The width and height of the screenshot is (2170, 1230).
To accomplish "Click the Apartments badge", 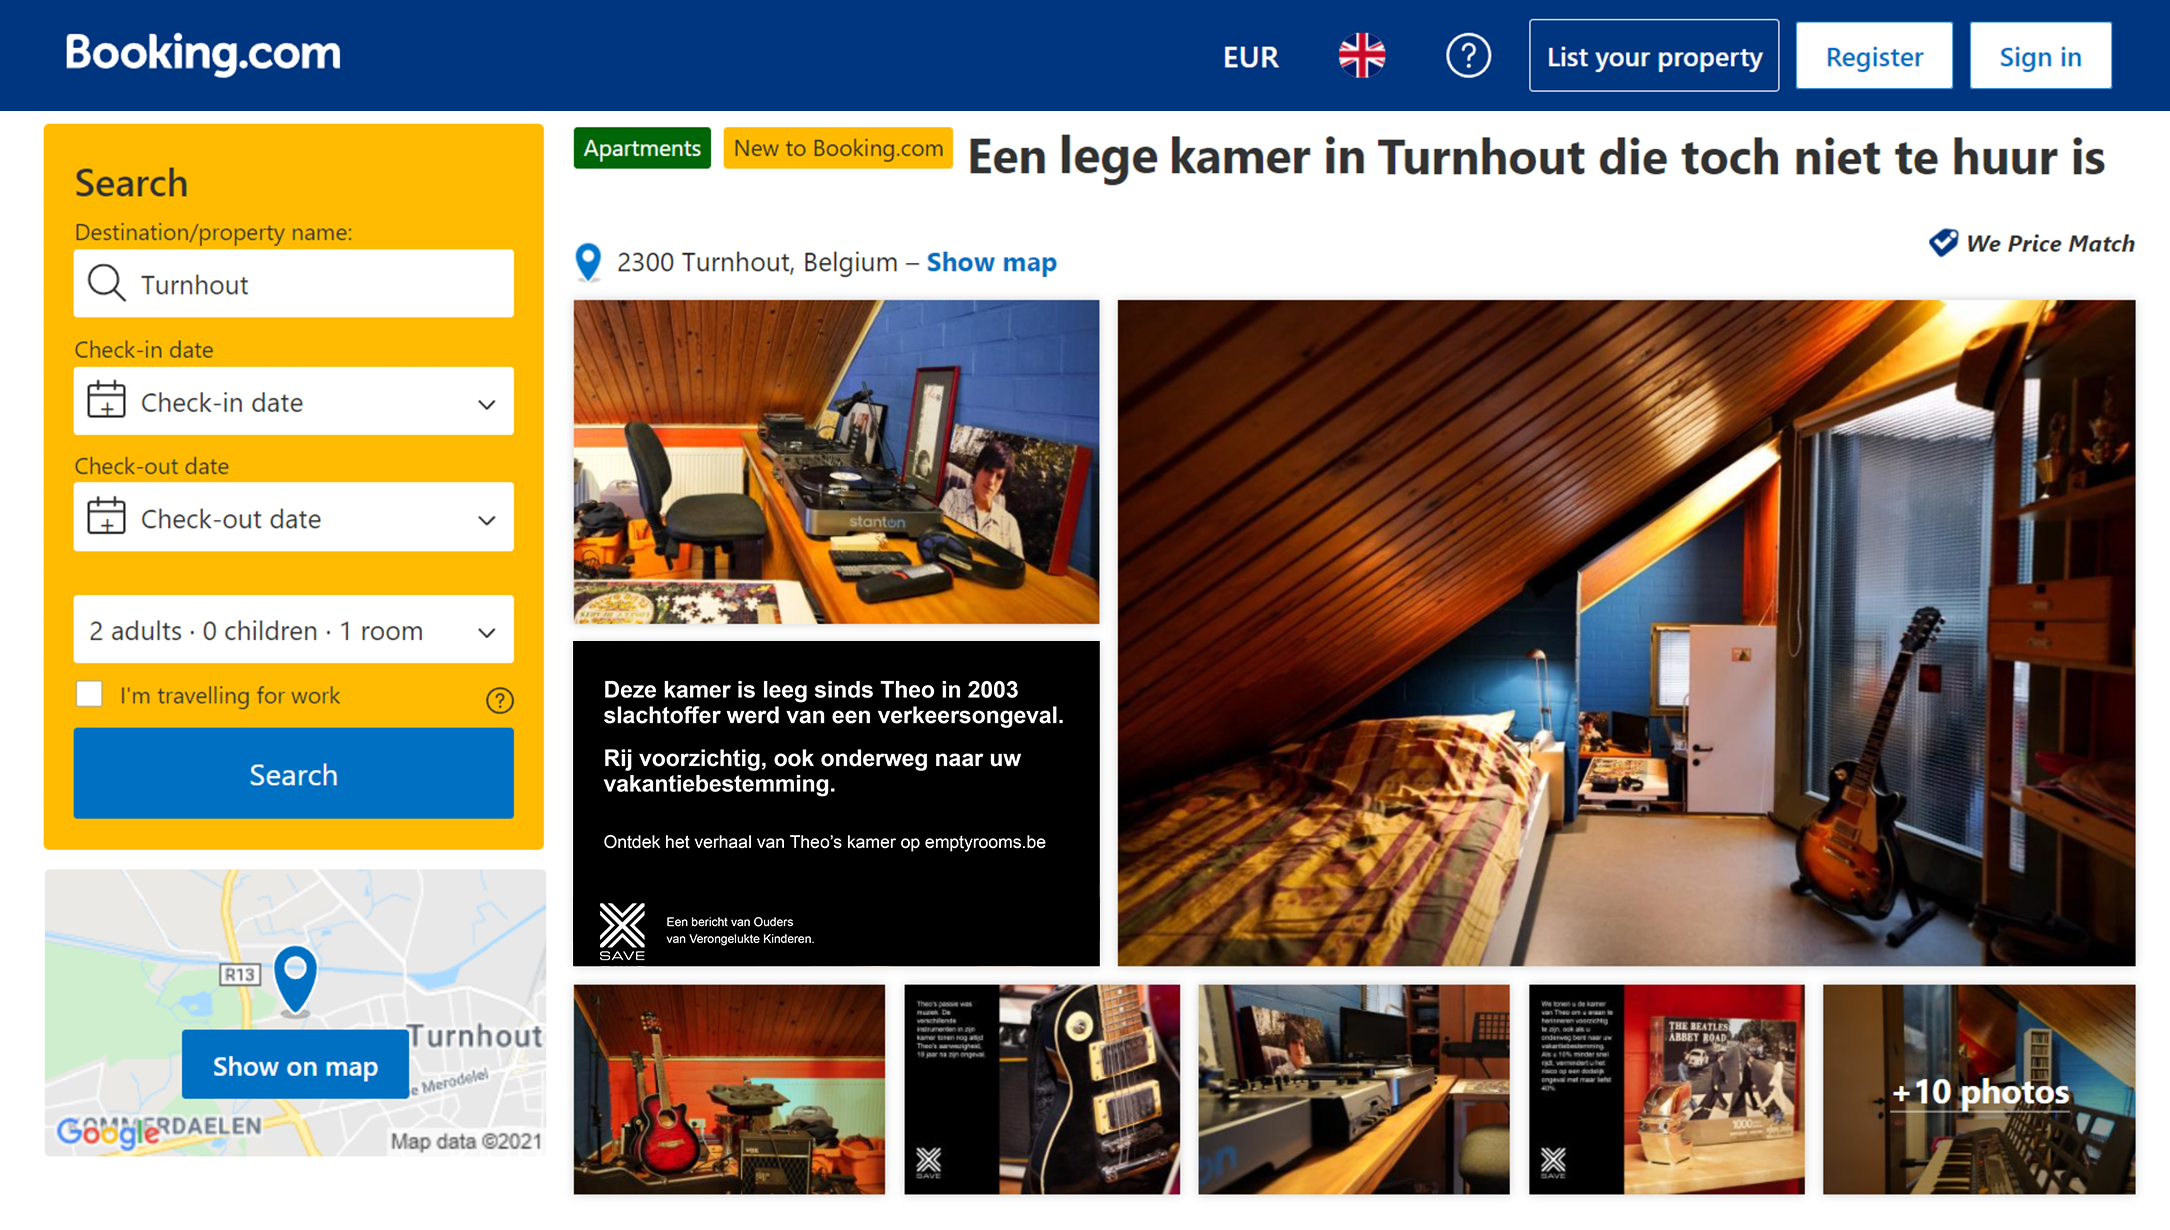I will (x=642, y=148).
